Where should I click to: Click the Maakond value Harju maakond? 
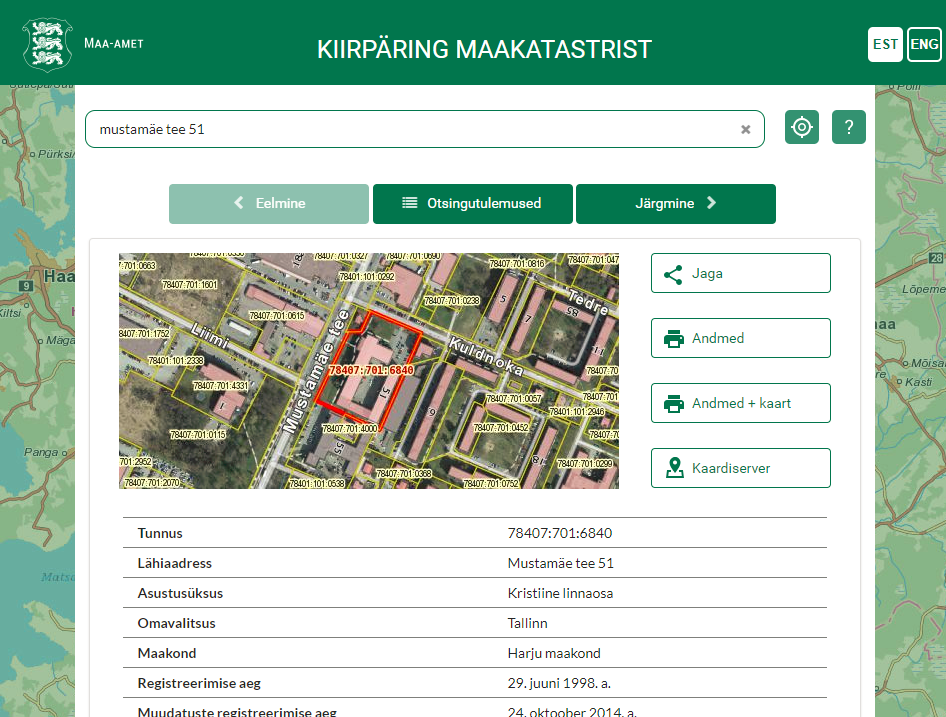pyautogui.click(x=554, y=653)
